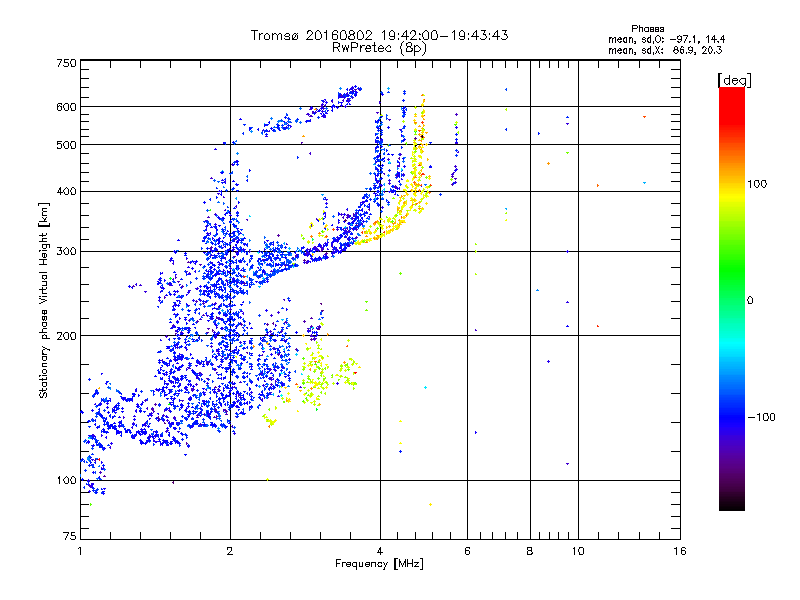
Task: Click the colorbar label '0'
Action: [x=750, y=301]
